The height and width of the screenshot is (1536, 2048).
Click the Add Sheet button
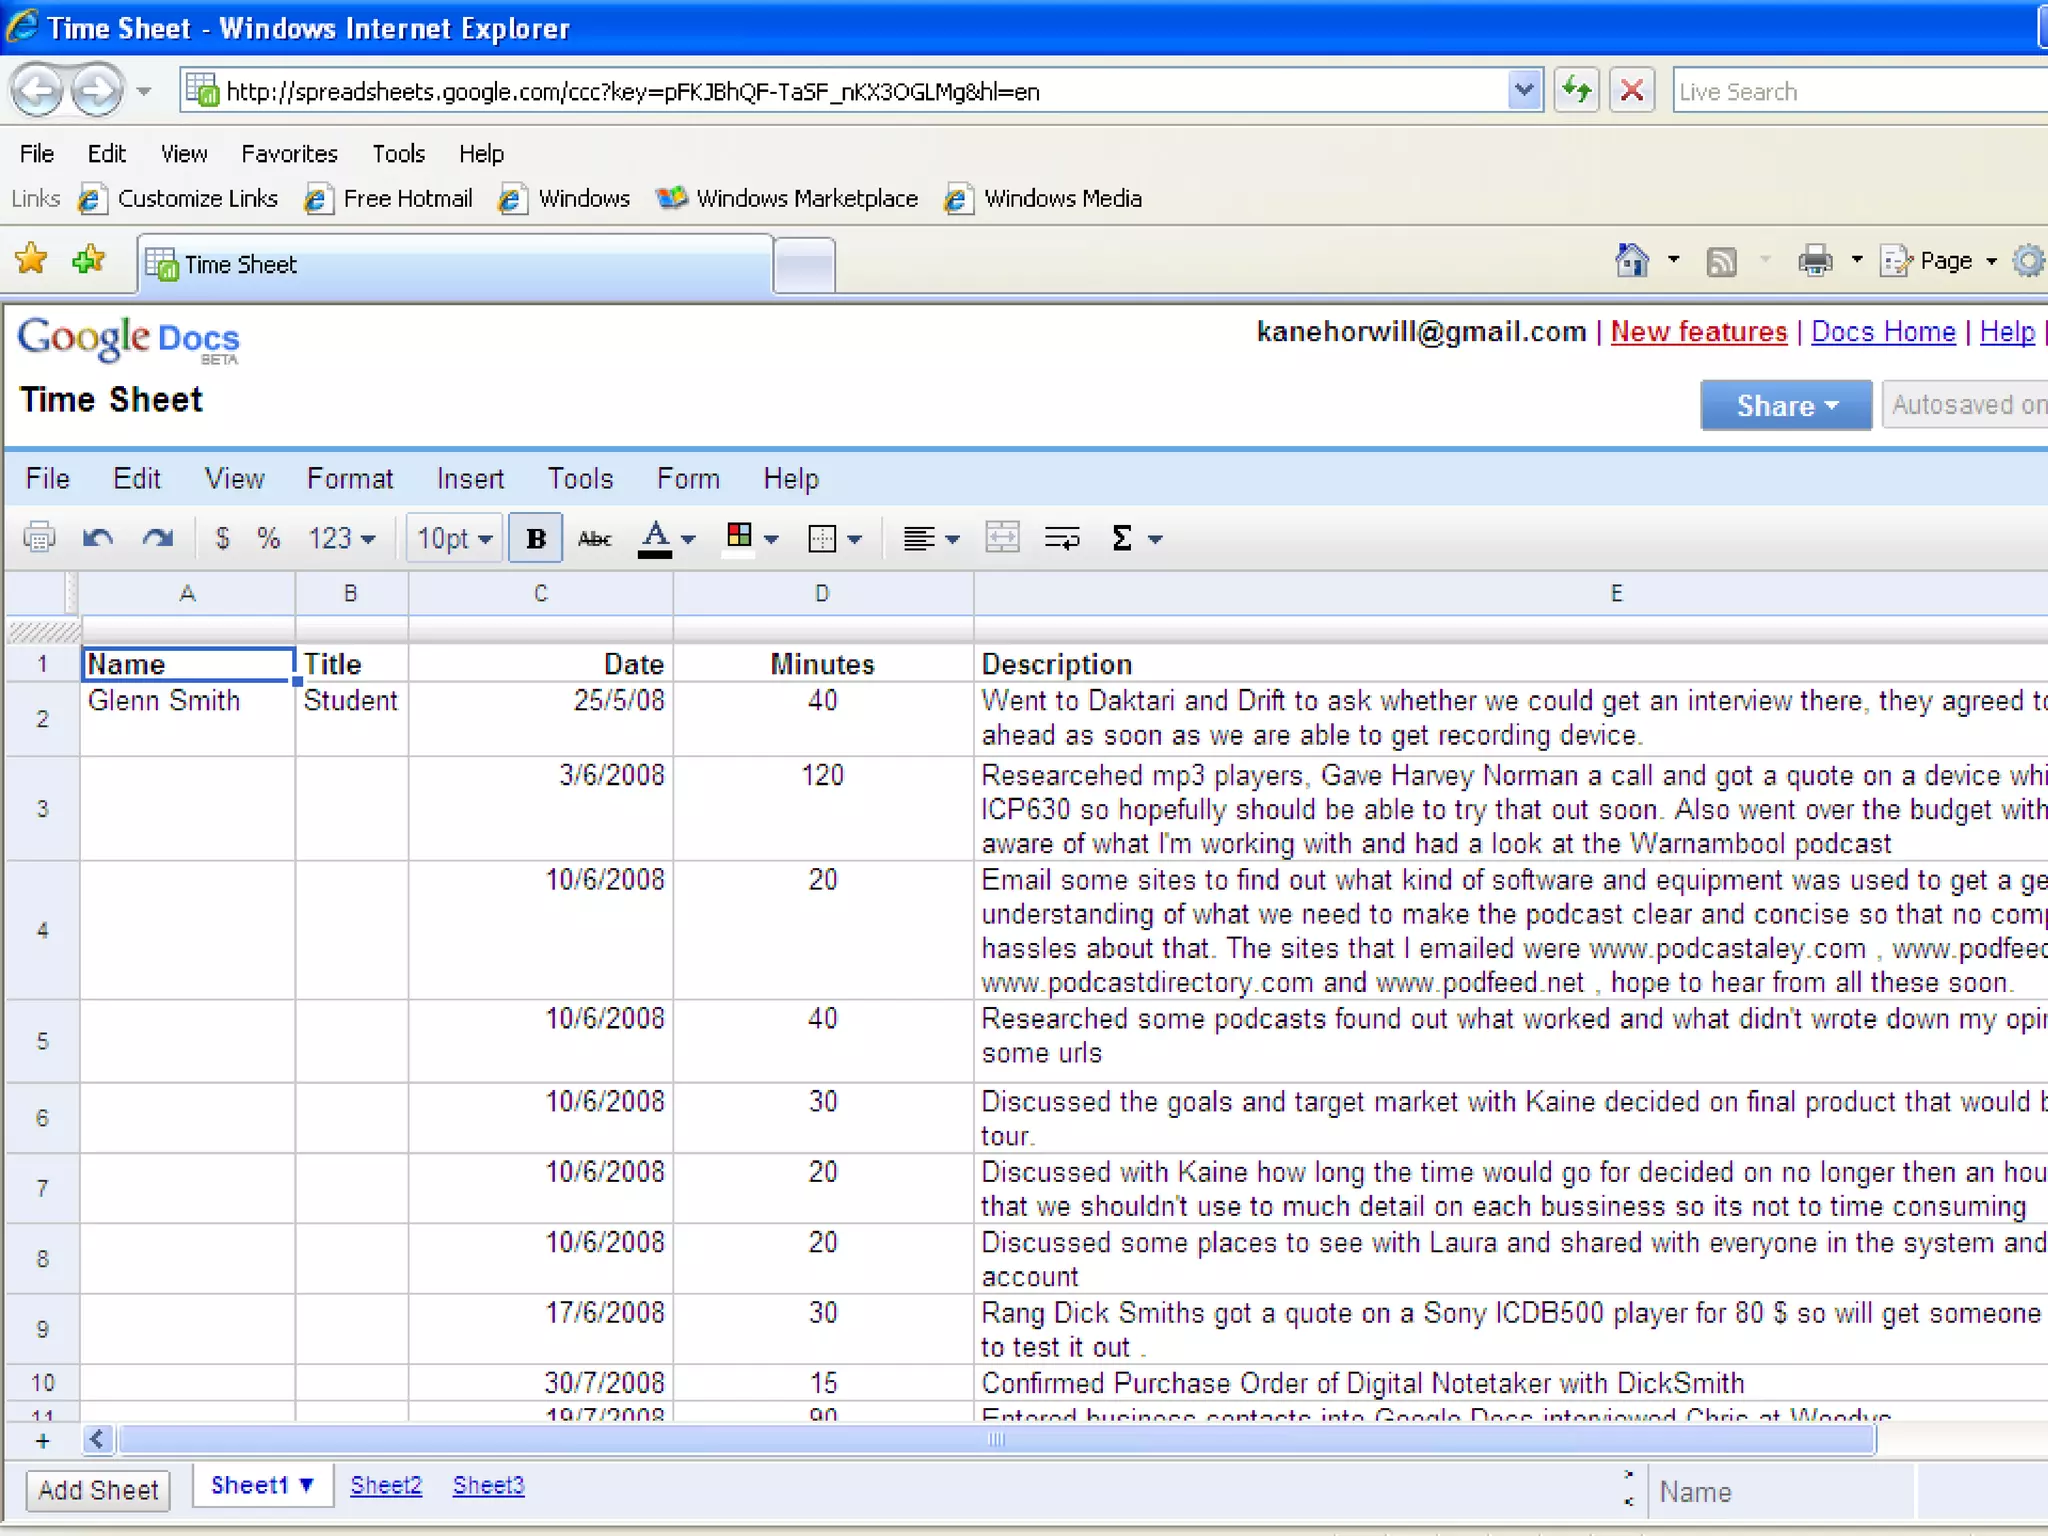pyautogui.click(x=98, y=1490)
